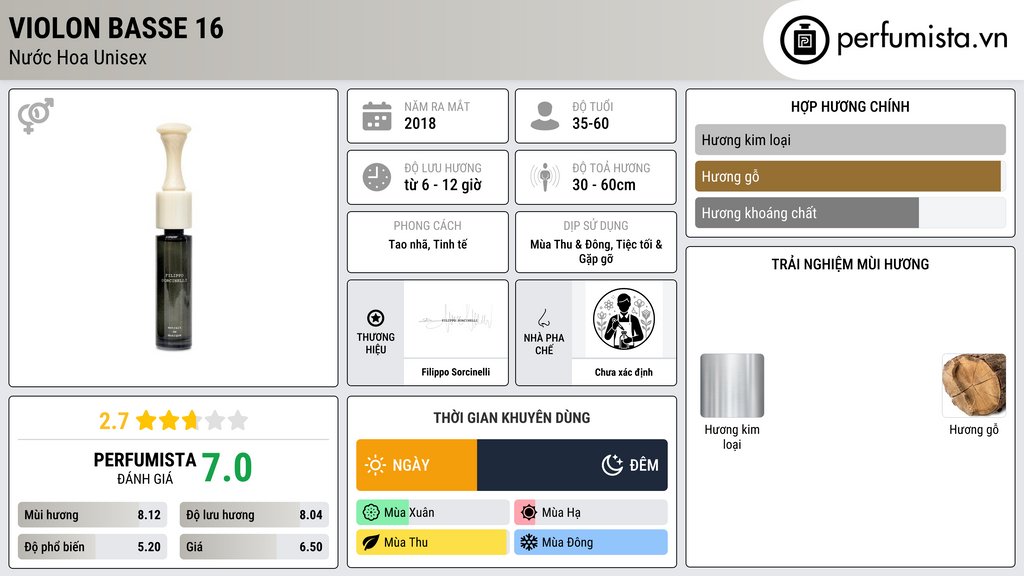1024x576 pixels.
Task: Click the Giá 6.50 score bar
Action: pyautogui.click(x=254, y=547)
